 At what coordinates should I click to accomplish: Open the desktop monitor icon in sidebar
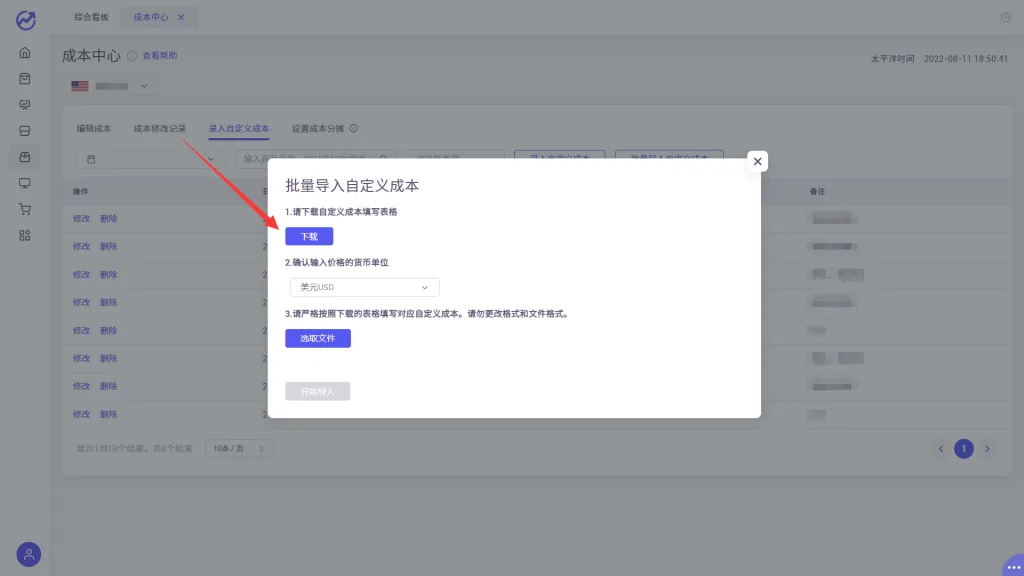pos(25,184)
